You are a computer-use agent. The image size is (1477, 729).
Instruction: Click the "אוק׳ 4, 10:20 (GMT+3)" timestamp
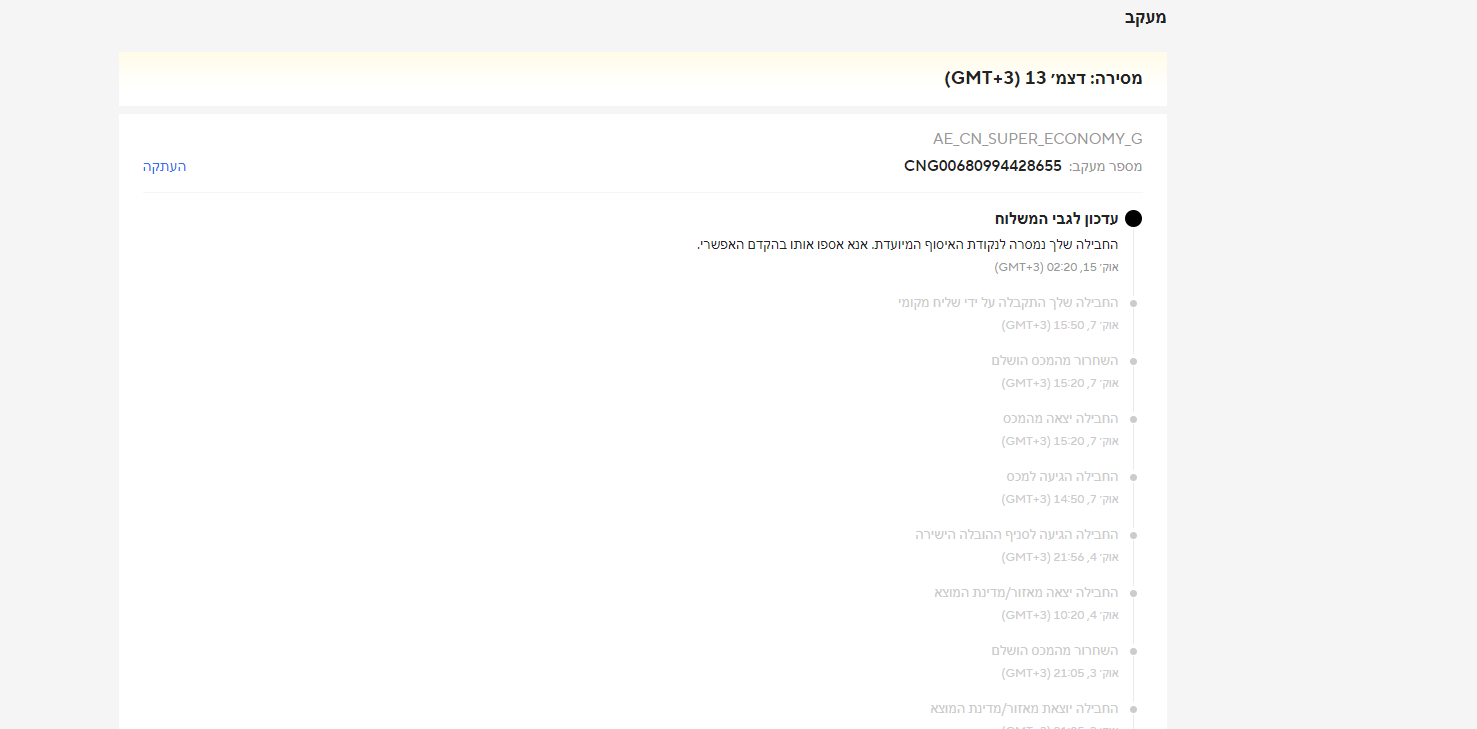(x=1060, y=615)
